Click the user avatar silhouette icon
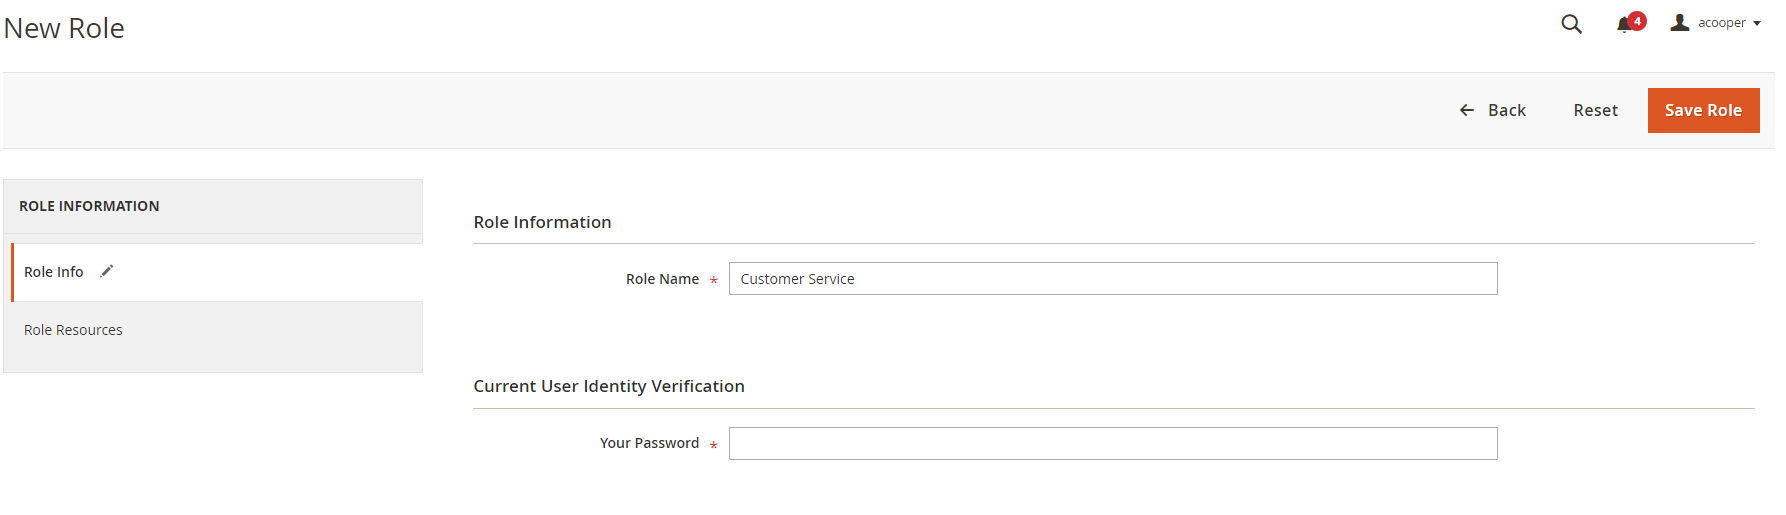The width and height of the screenshot is (1786, 515). pos(1680,22)
